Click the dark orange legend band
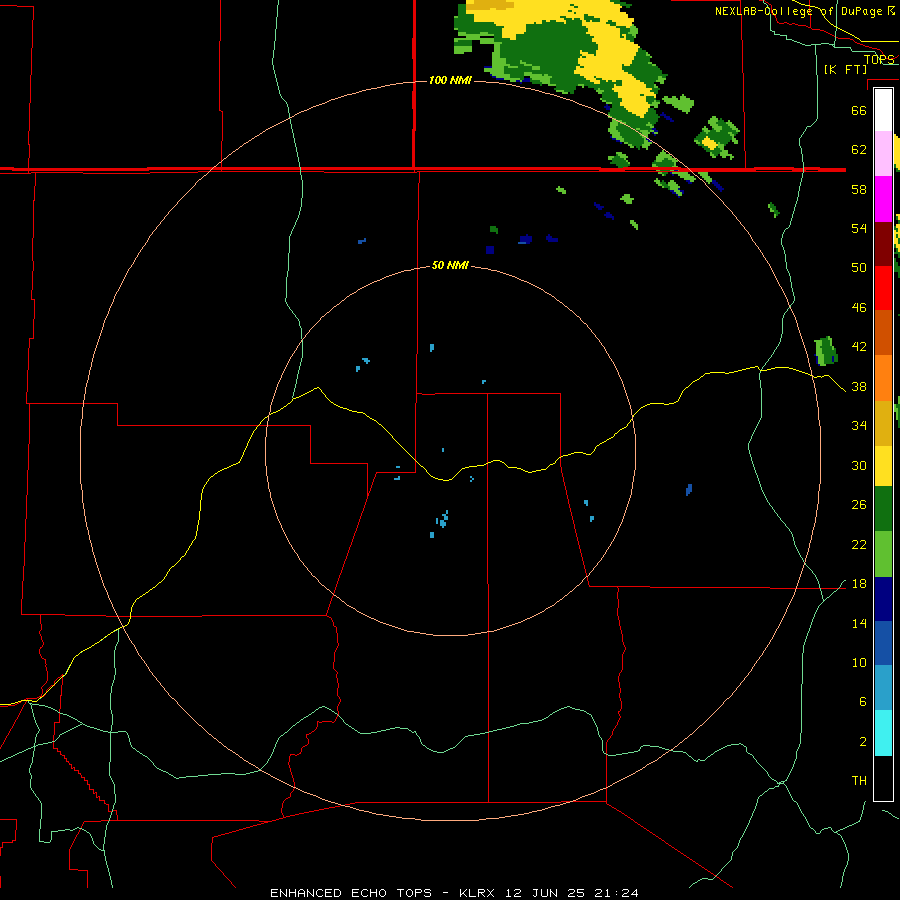900x900 pixels. click(x=883, y=332)
